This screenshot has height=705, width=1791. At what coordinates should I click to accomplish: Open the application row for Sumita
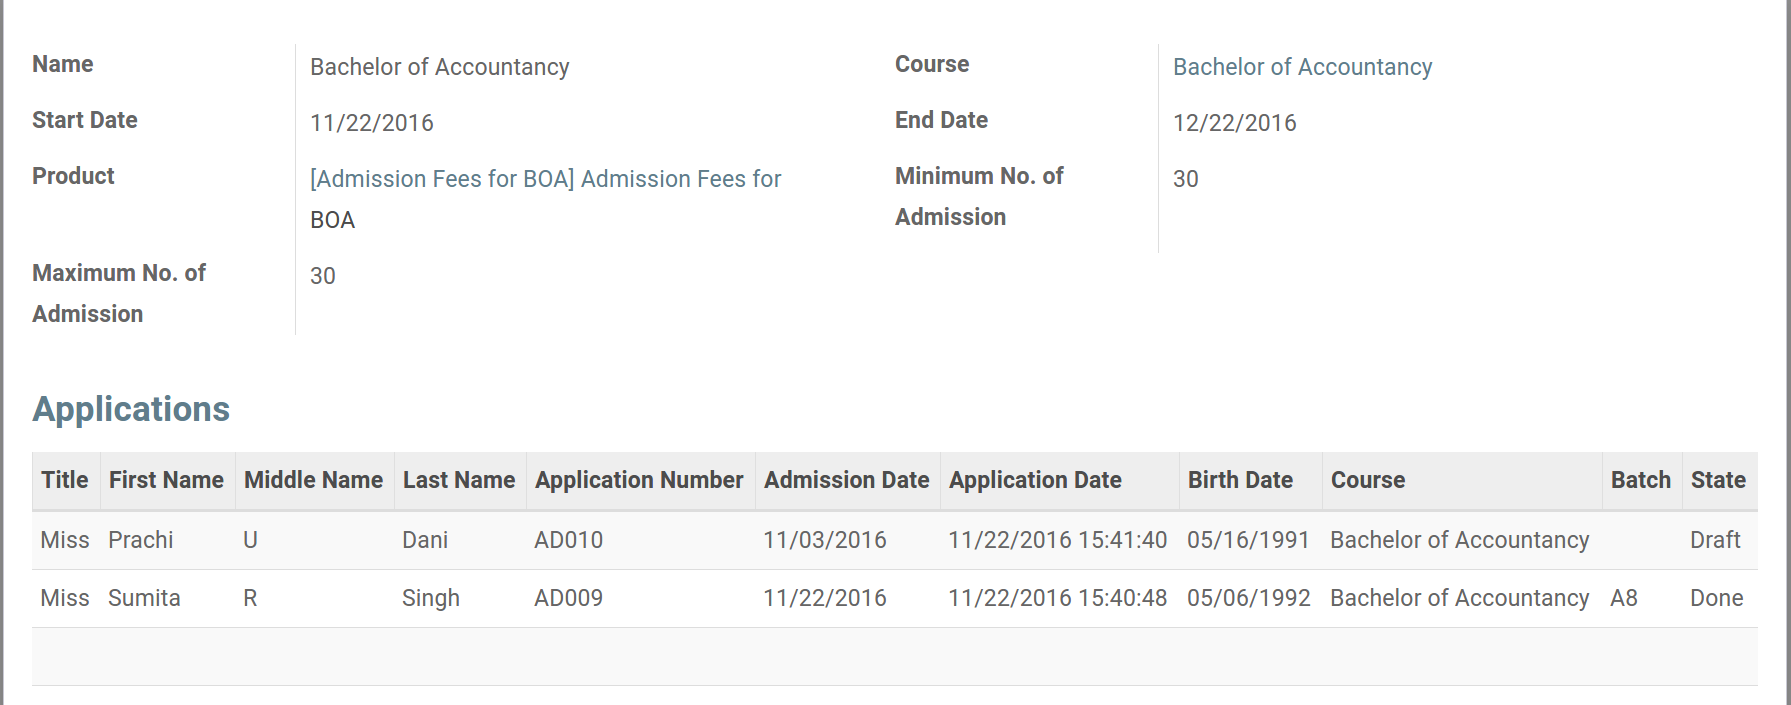tap(144, 598)
